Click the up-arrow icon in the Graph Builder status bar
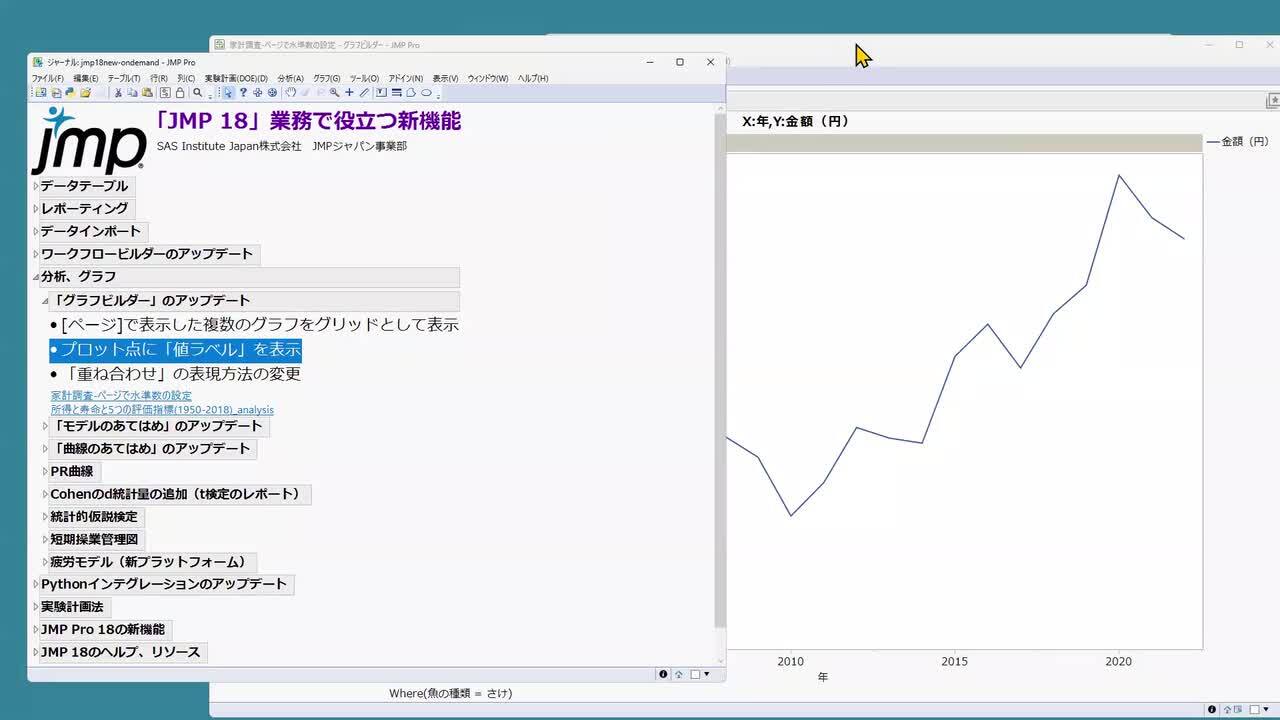The image size is (1280, 720). [x=1228, y=709]
